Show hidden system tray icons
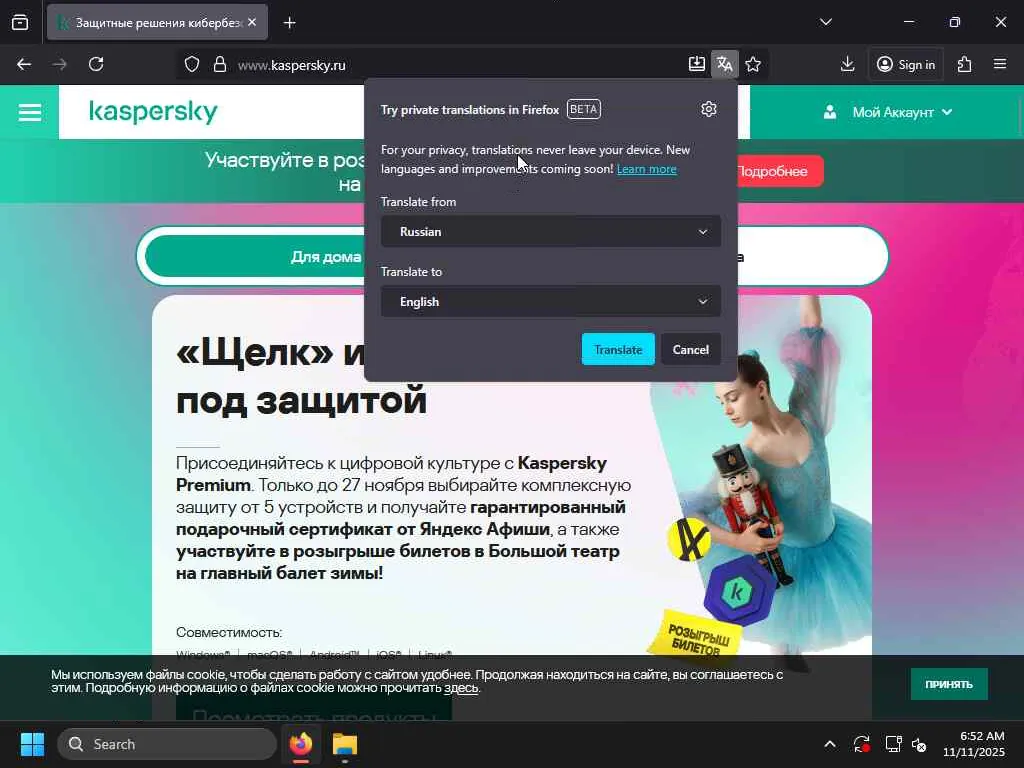 (829, 744)
